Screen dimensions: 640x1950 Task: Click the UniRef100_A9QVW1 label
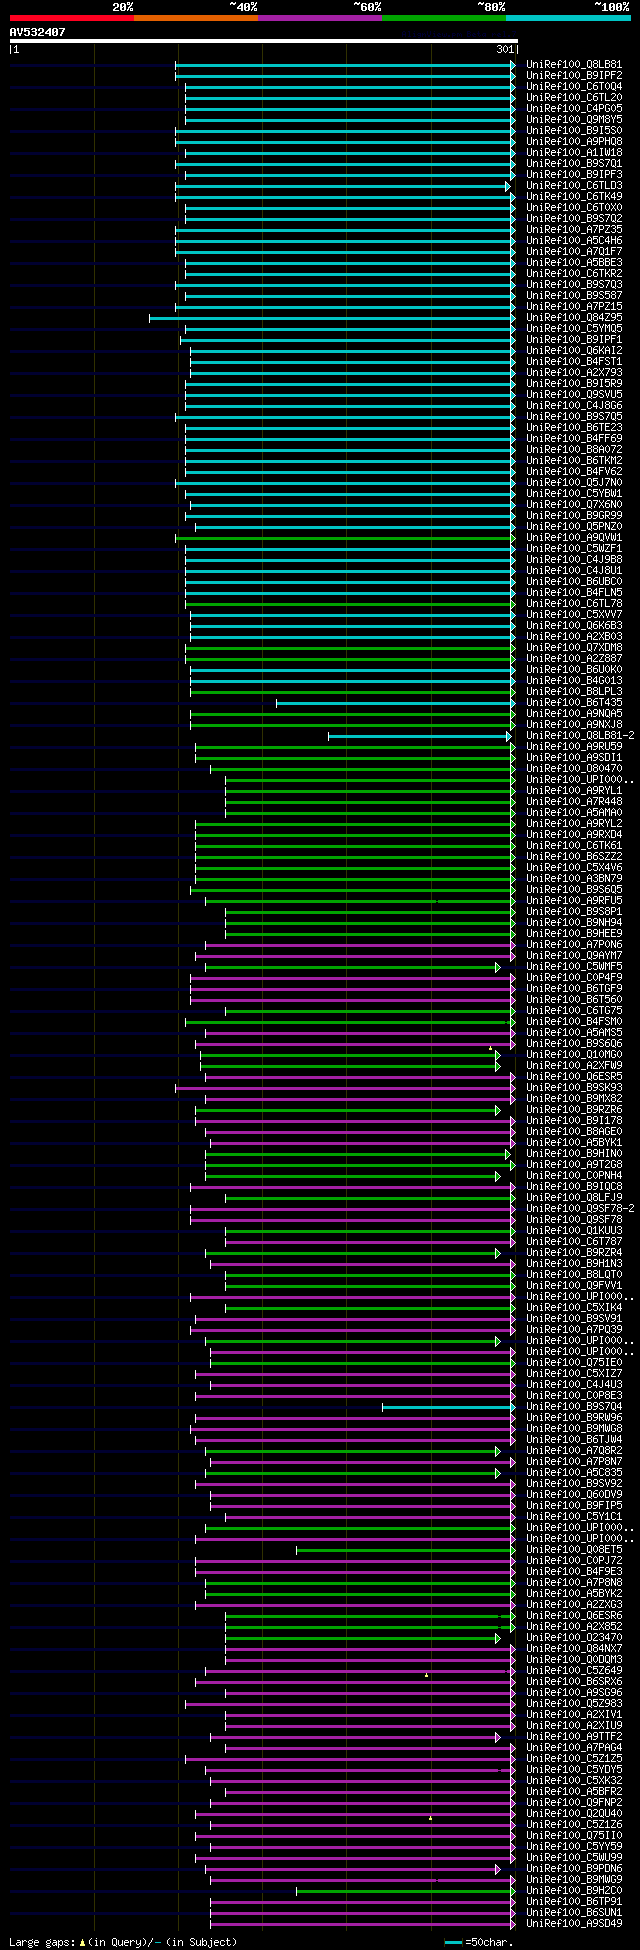point(574,537)
